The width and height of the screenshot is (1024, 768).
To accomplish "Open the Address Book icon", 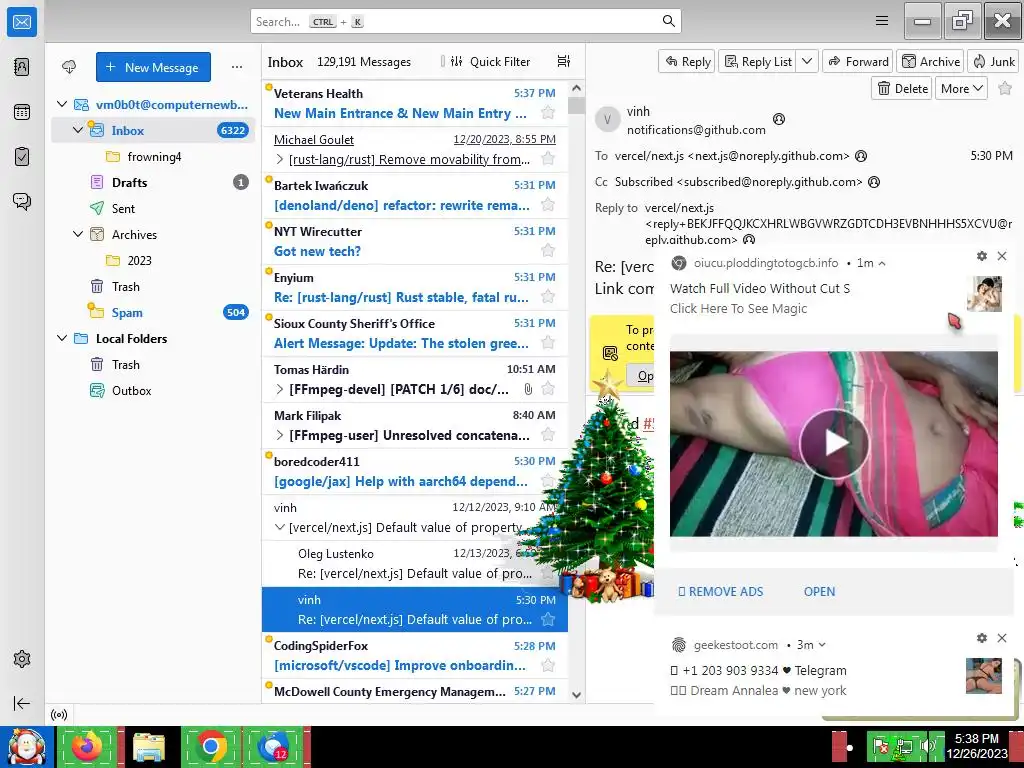I will click(22, 67).
